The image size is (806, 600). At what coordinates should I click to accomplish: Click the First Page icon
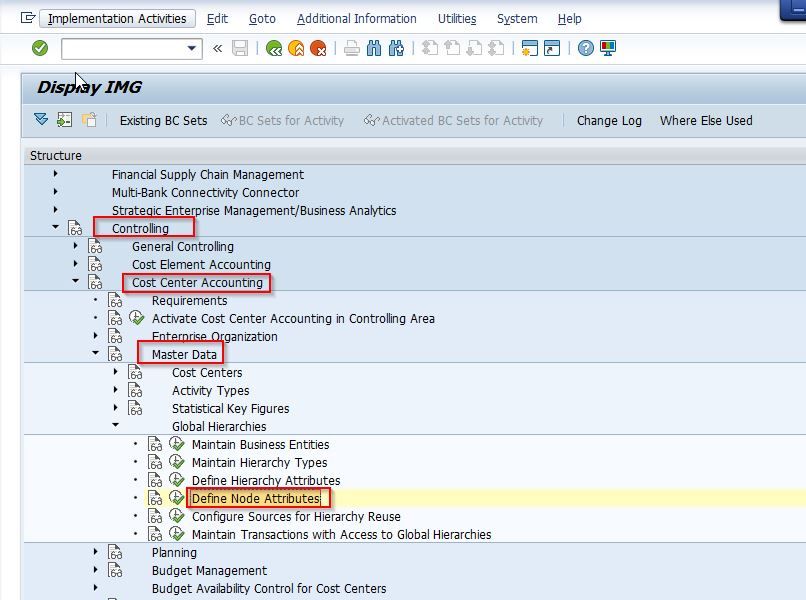430,48
